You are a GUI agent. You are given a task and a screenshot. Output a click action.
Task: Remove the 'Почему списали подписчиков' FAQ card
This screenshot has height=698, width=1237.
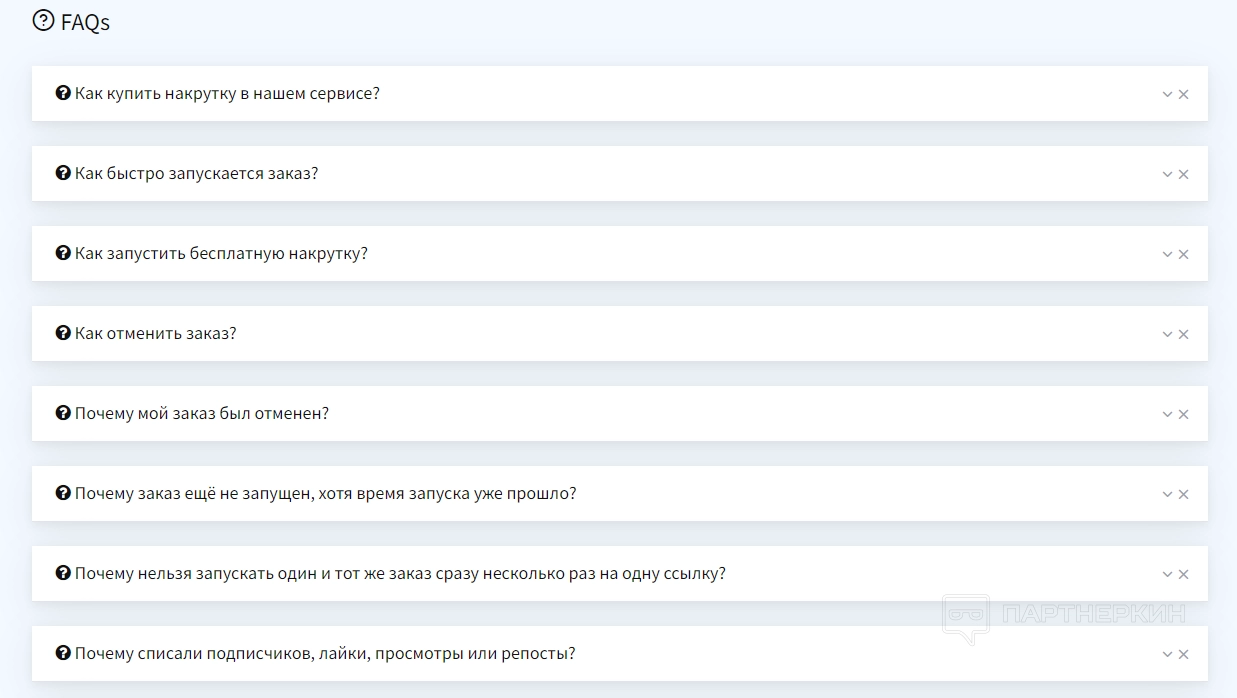click(x=1184, y=654)
